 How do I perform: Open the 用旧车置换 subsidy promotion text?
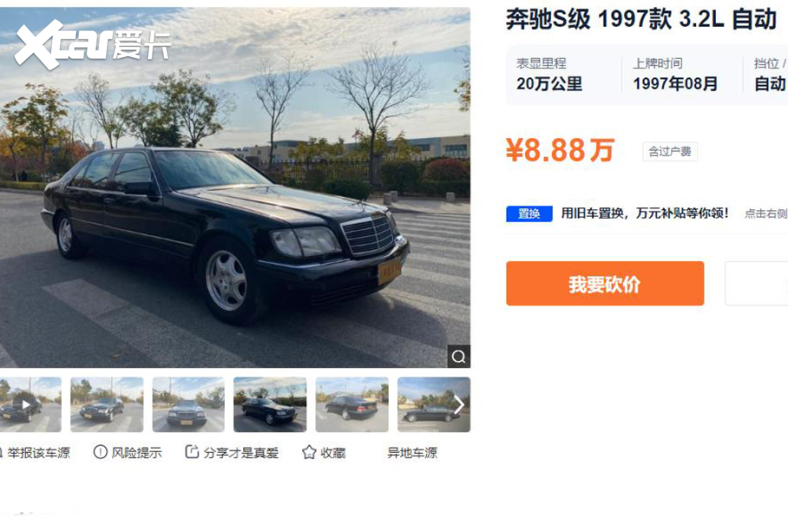click(645, 214)
